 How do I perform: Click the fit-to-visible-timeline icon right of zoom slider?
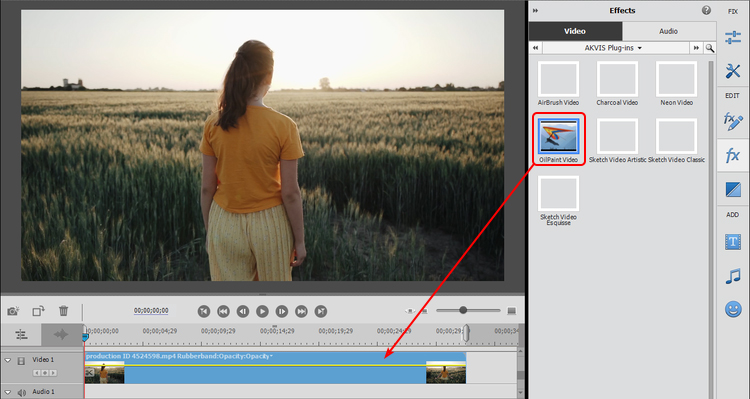(511, 311)
